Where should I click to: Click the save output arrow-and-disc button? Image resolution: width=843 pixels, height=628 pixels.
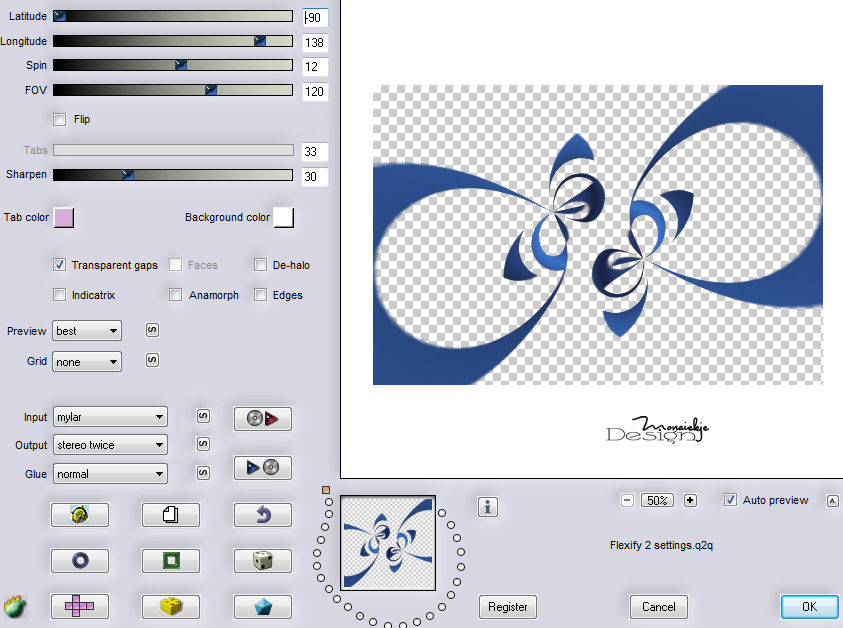pyautogui.click(x=262, y=467)
